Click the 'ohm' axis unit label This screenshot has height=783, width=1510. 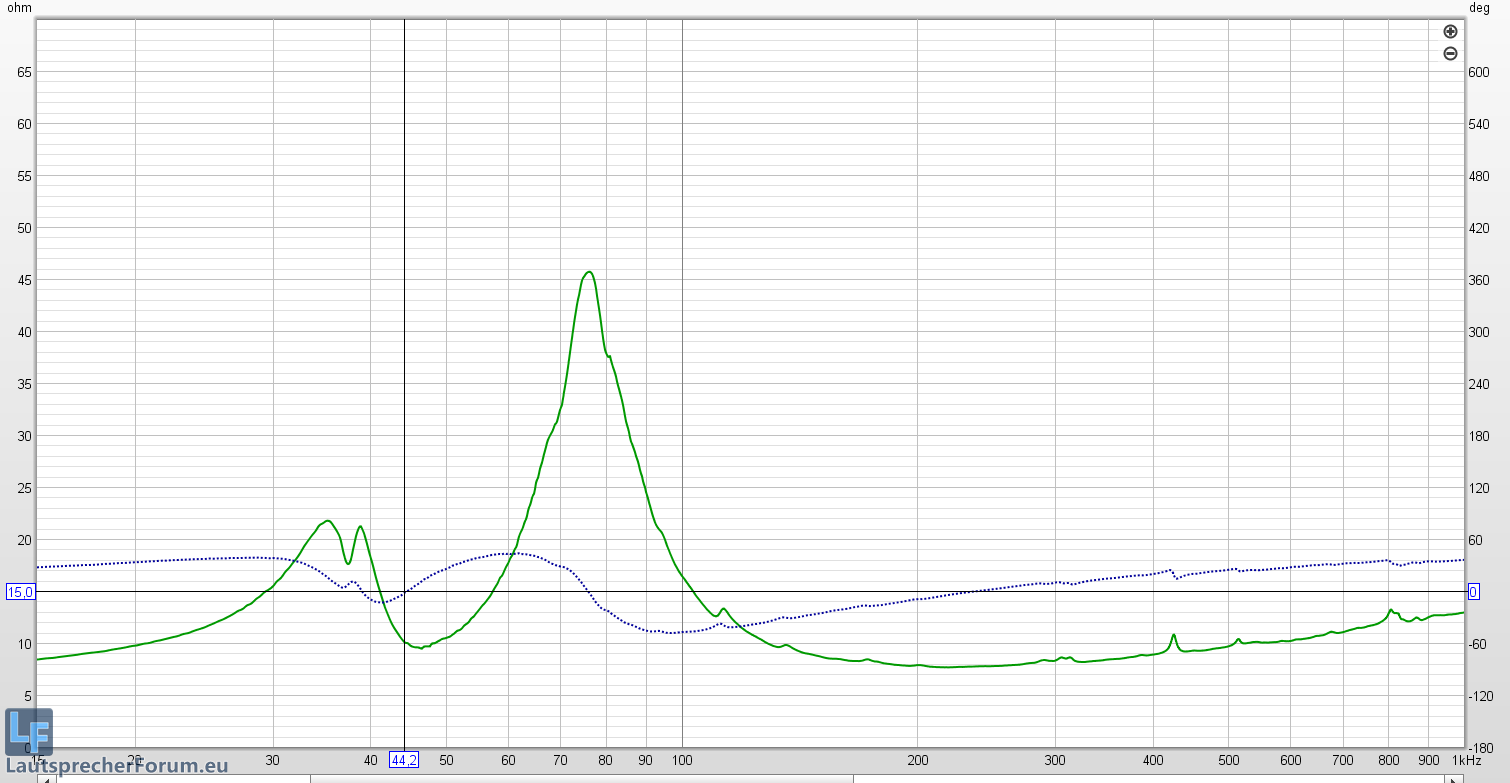coord(17,8)
